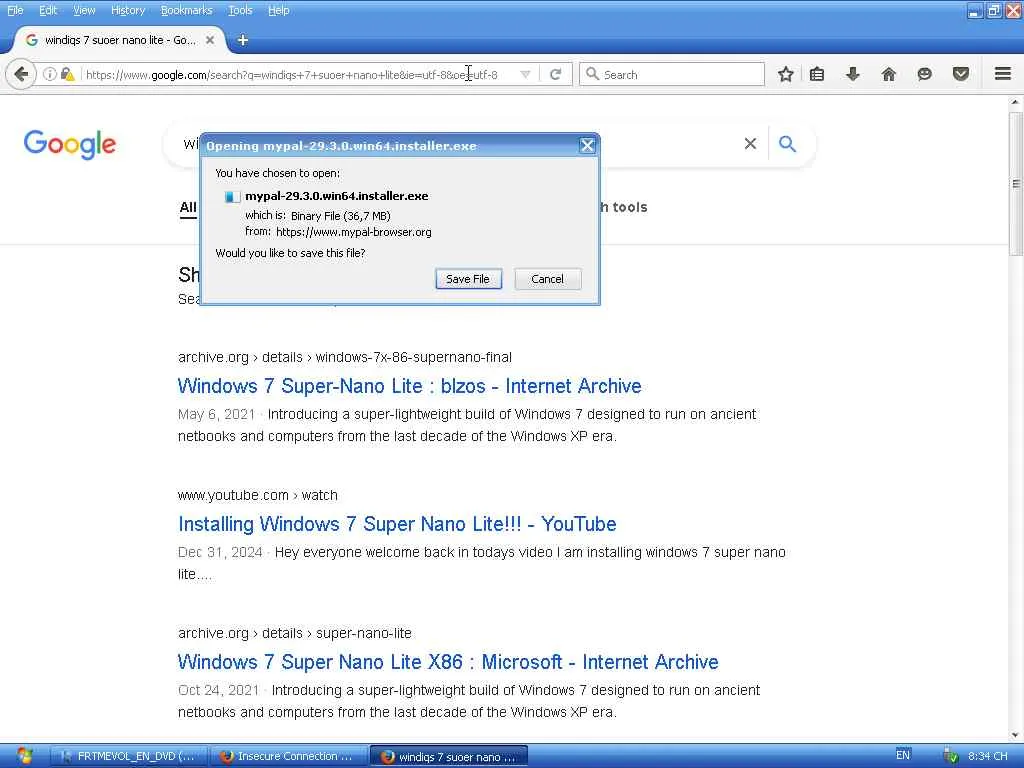This screenshot has height=768, width=1024.
Task: Click archive.org › details › super-nano-lite breadcrumb
Action: pos(295,633)
